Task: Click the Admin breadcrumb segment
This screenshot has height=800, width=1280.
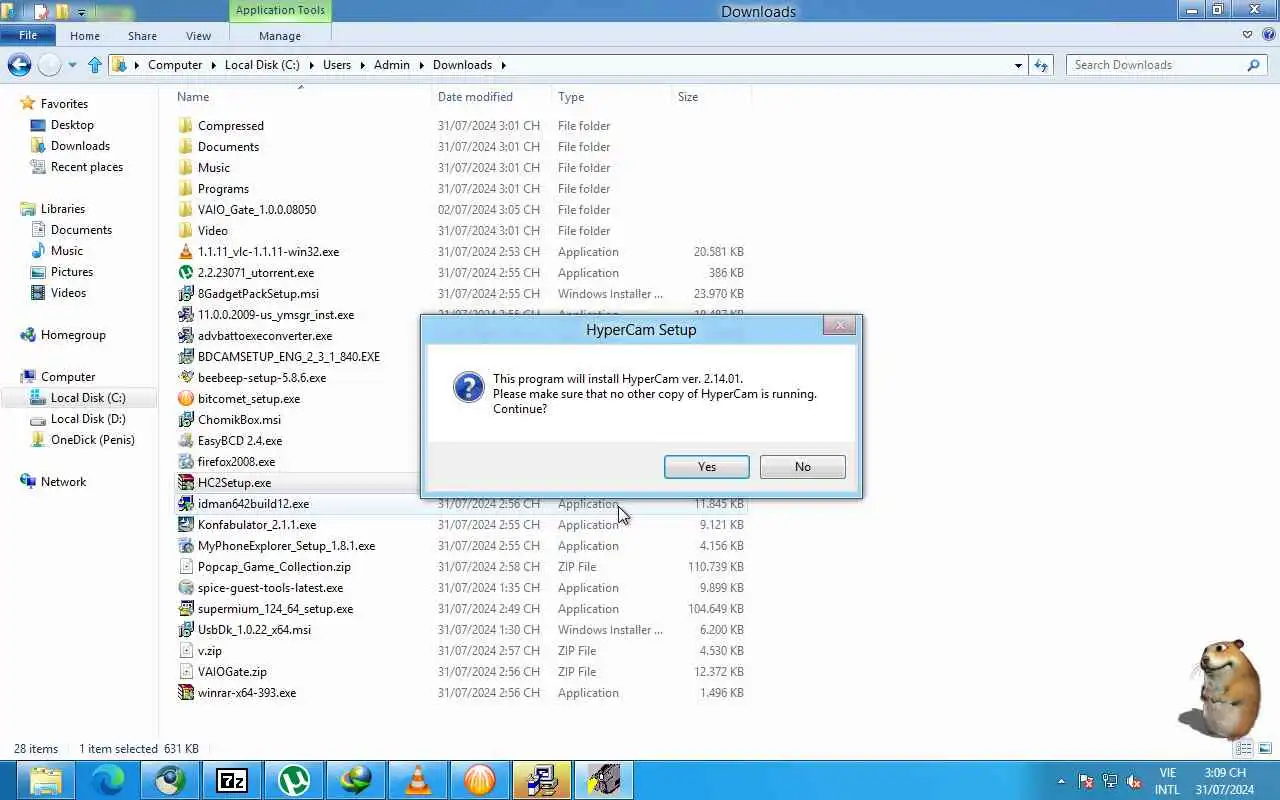Action: (391, 65)
